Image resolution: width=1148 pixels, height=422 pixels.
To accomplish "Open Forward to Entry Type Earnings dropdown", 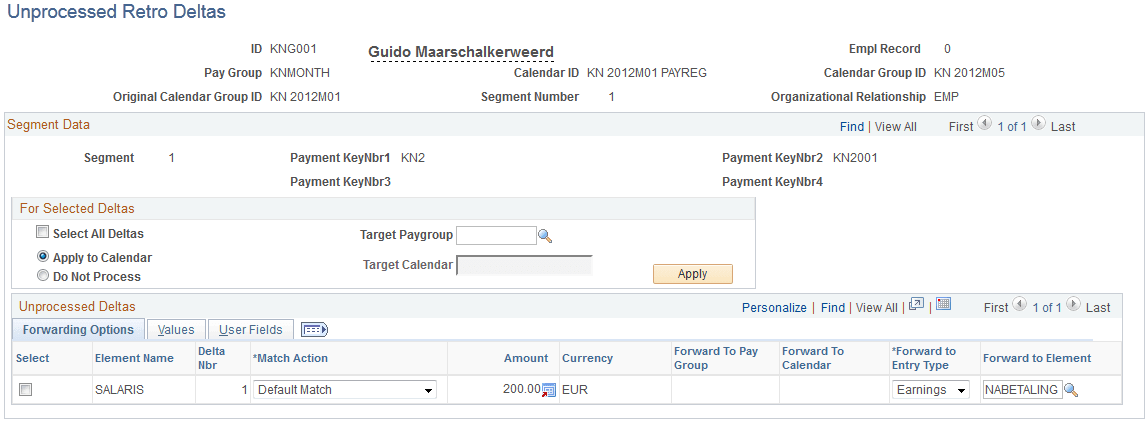I will pyautogui.click(x=931, y=390).
